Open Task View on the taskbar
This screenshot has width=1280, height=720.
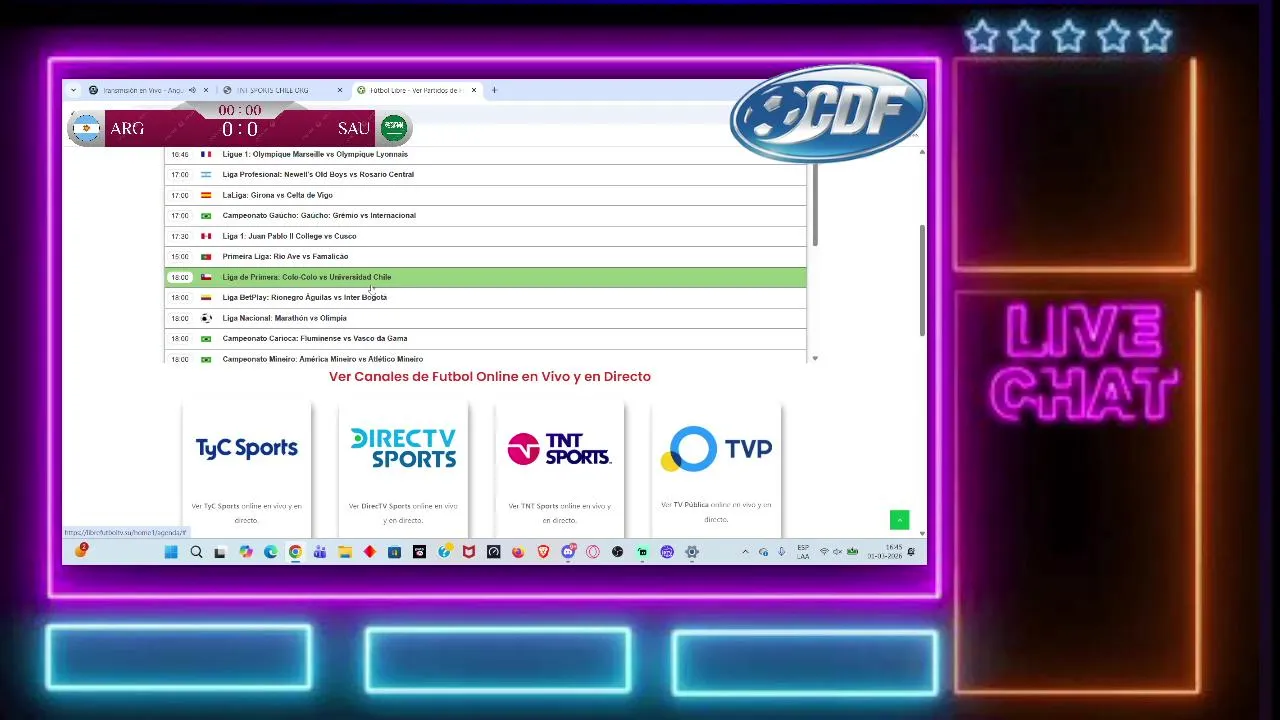tap(220, 552)
